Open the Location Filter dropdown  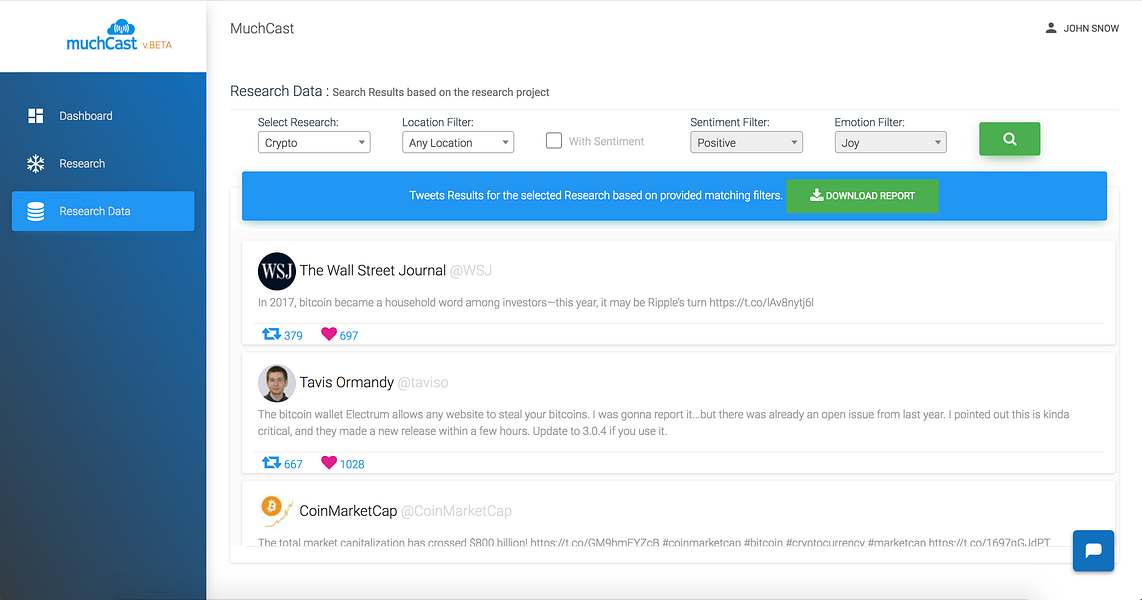coord(457,142)
